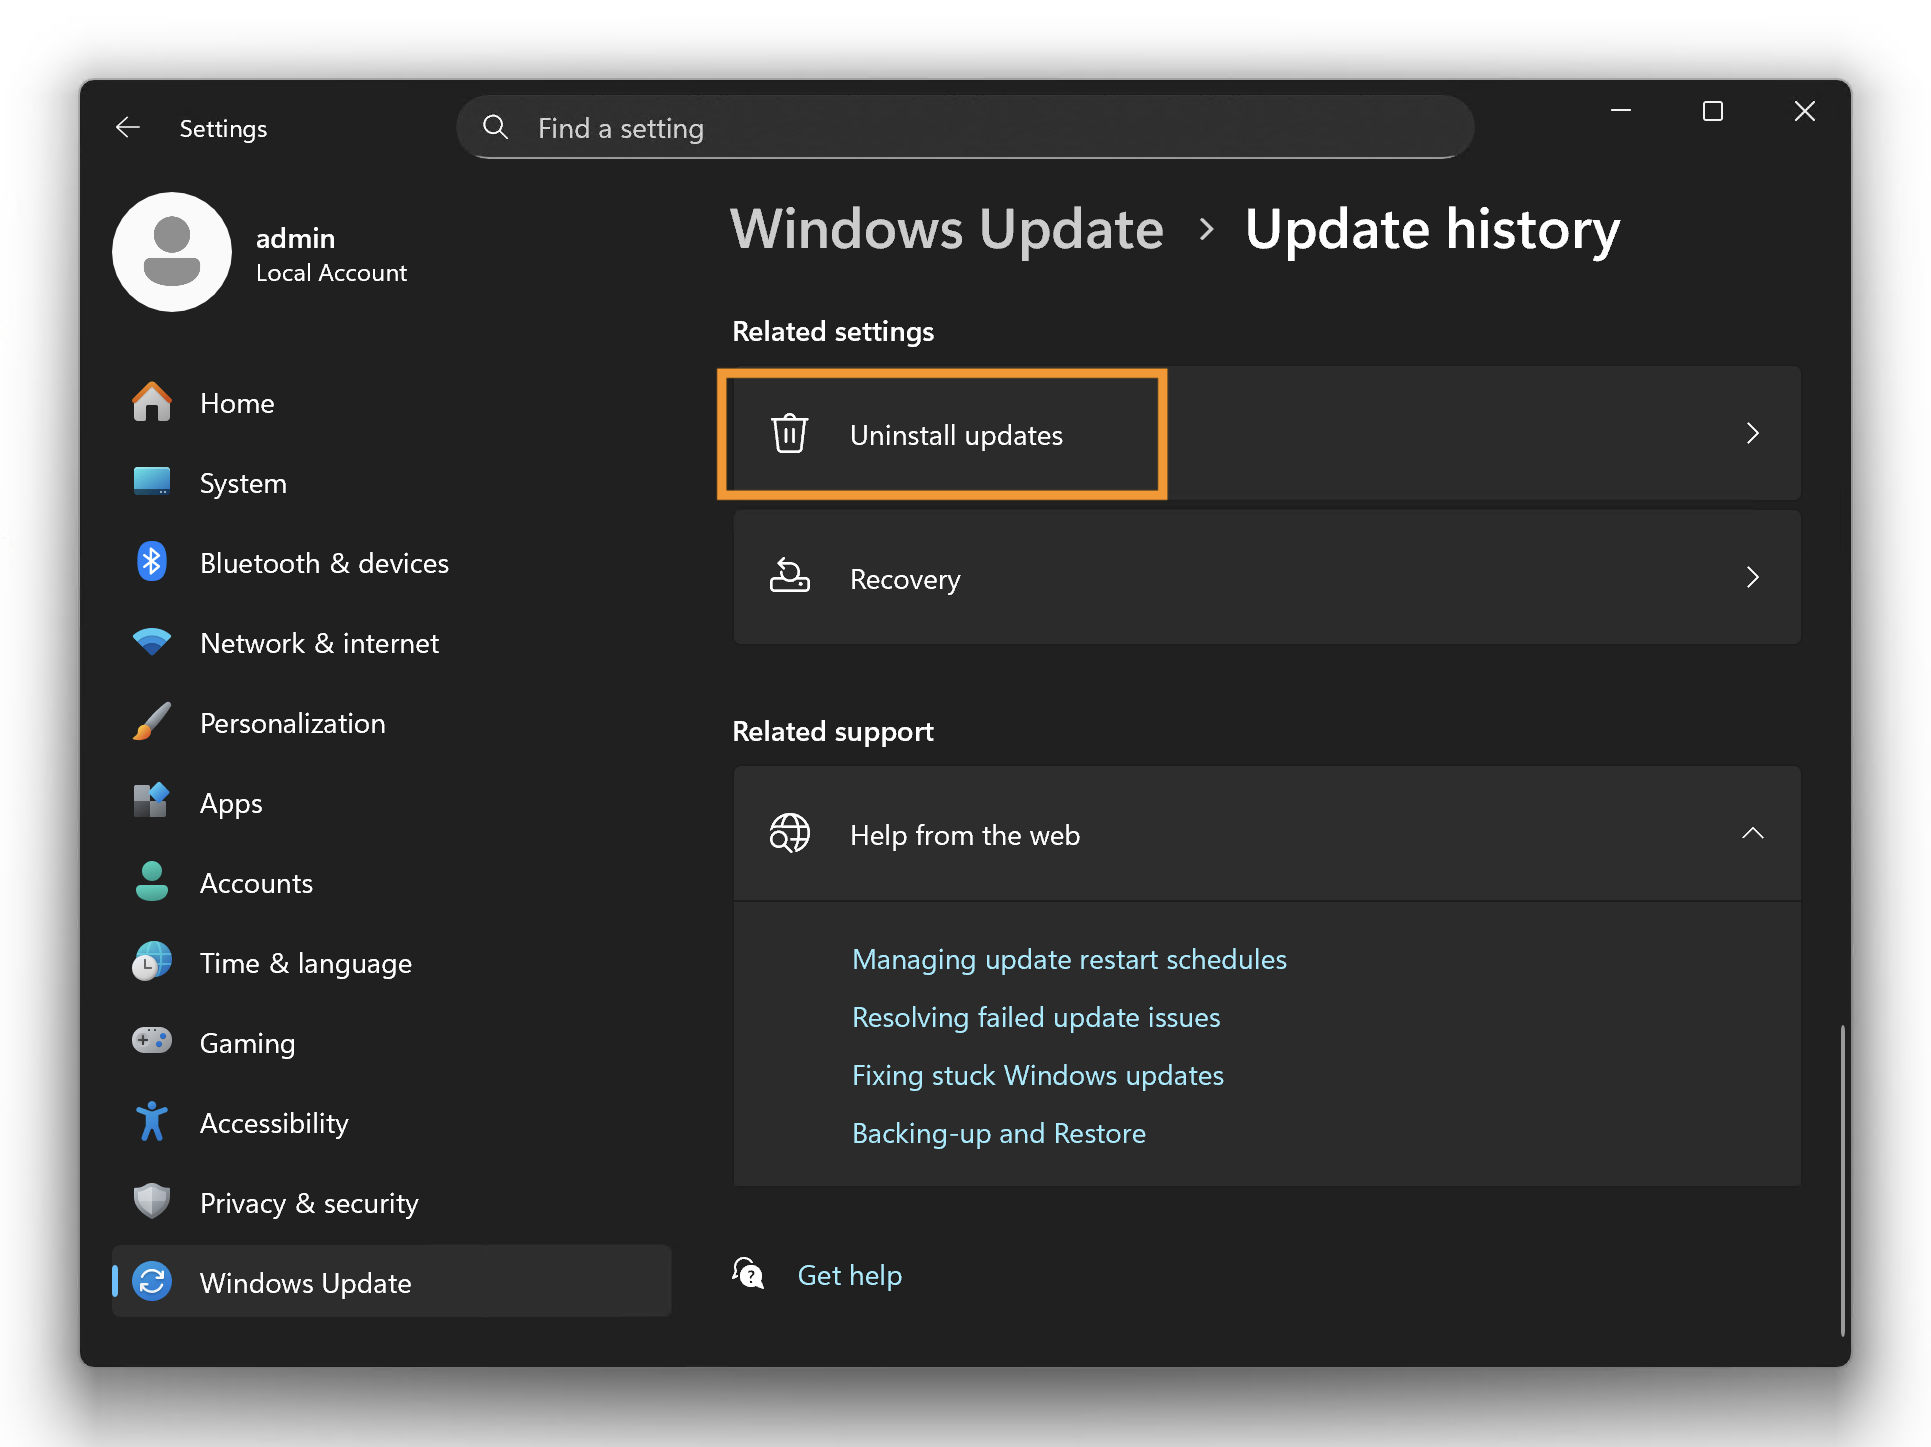Collapse the Help from the web section

[x=1752, y=834]
